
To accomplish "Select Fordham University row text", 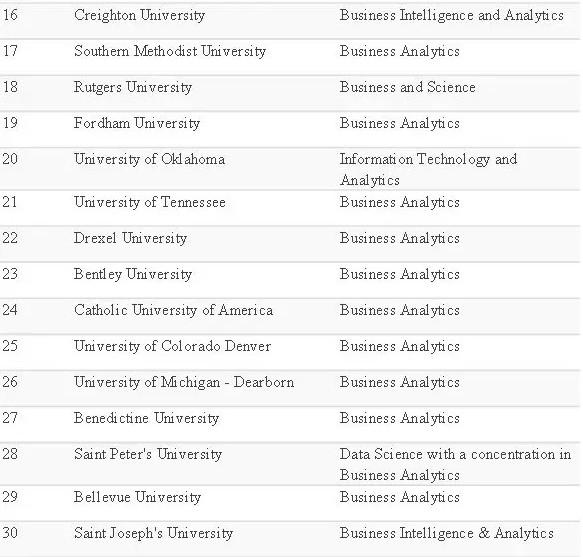I will (x=137, y=124).
